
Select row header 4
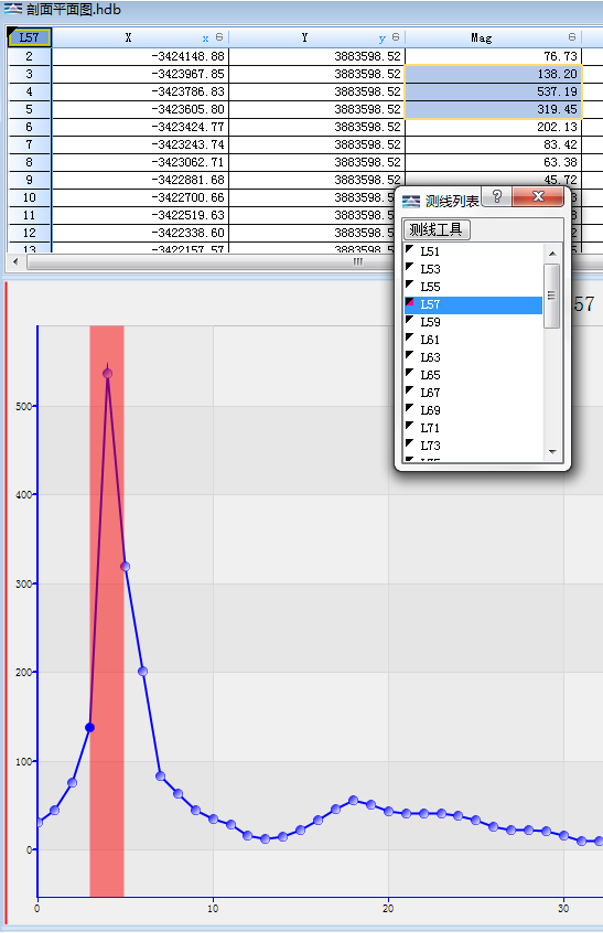pos(29,92)
